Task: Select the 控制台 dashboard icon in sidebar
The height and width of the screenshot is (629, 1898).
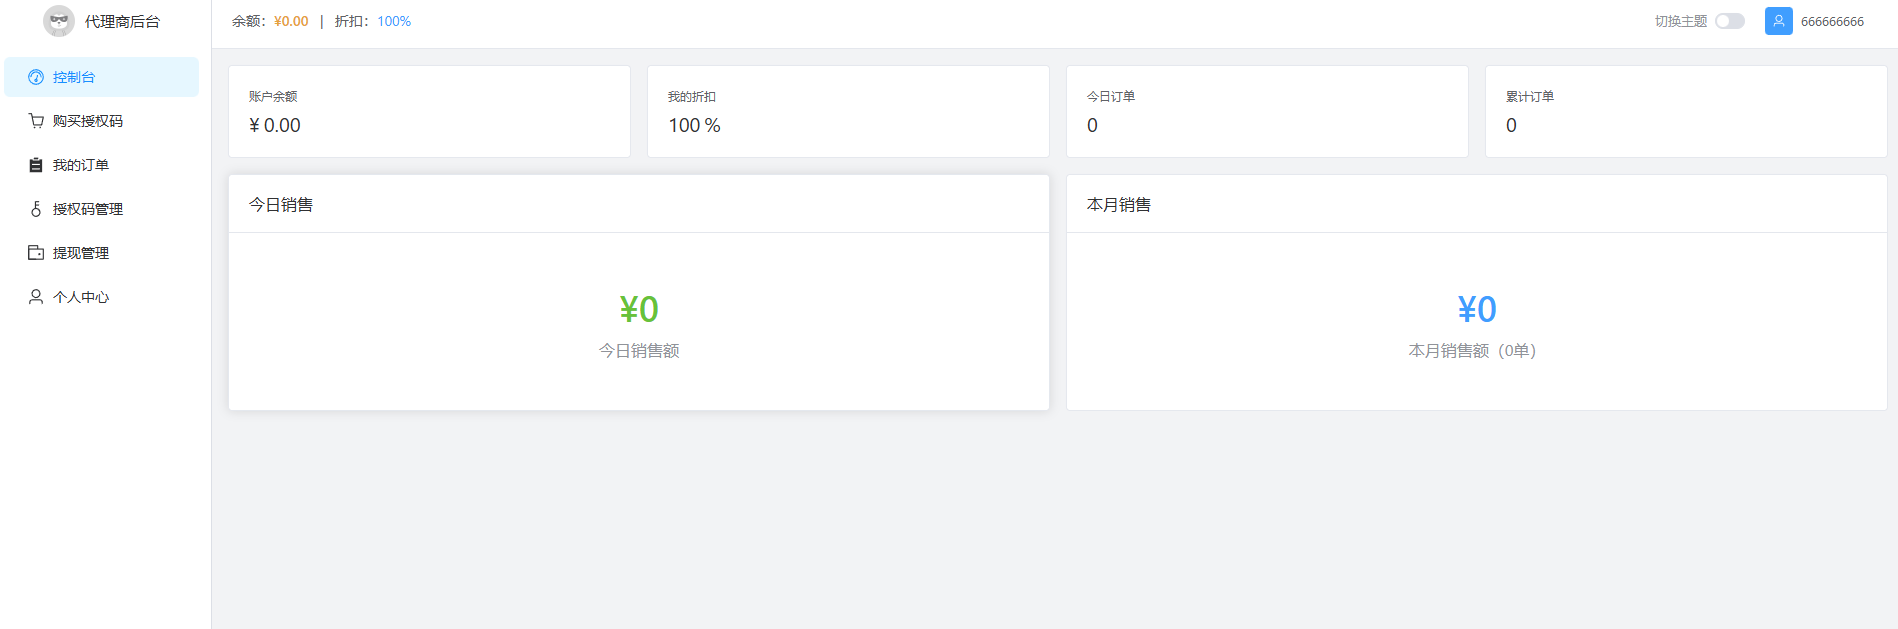Action: pos(36,76)
